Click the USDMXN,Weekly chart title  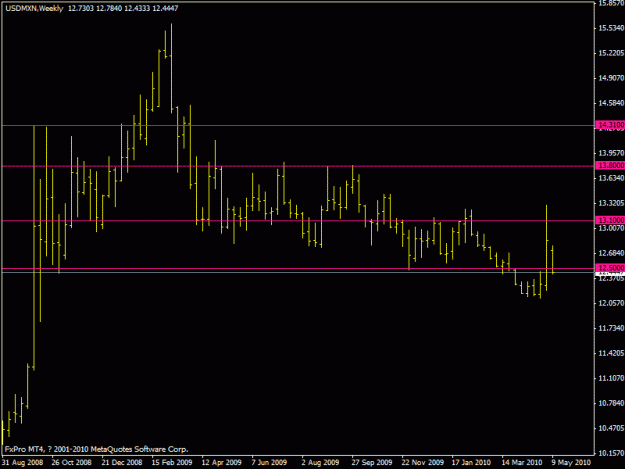tap(34, 8)
